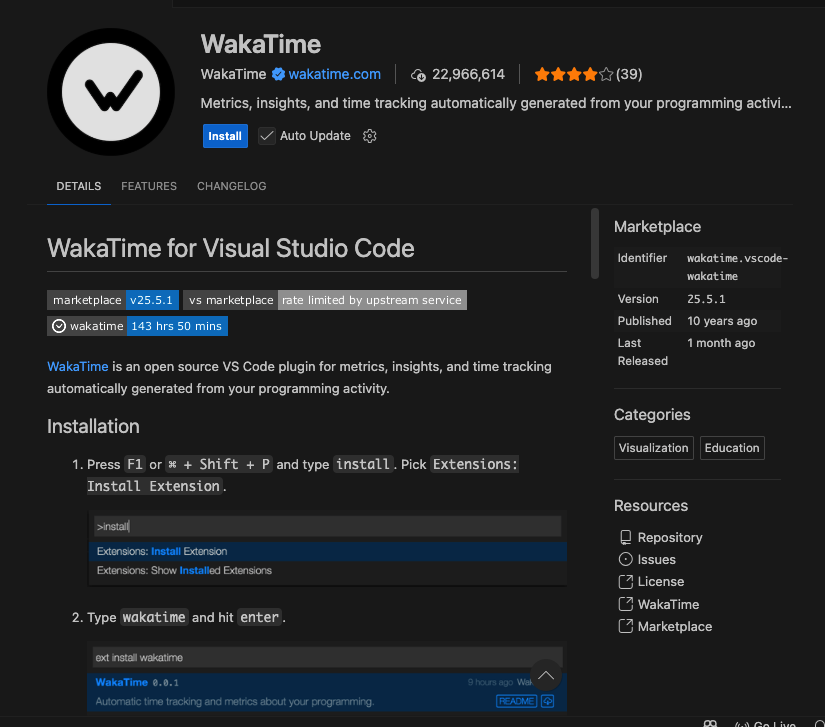Click the accounts icon in the status bar
The height and width of the screenshot is (727, 825).
coord(710,722)
